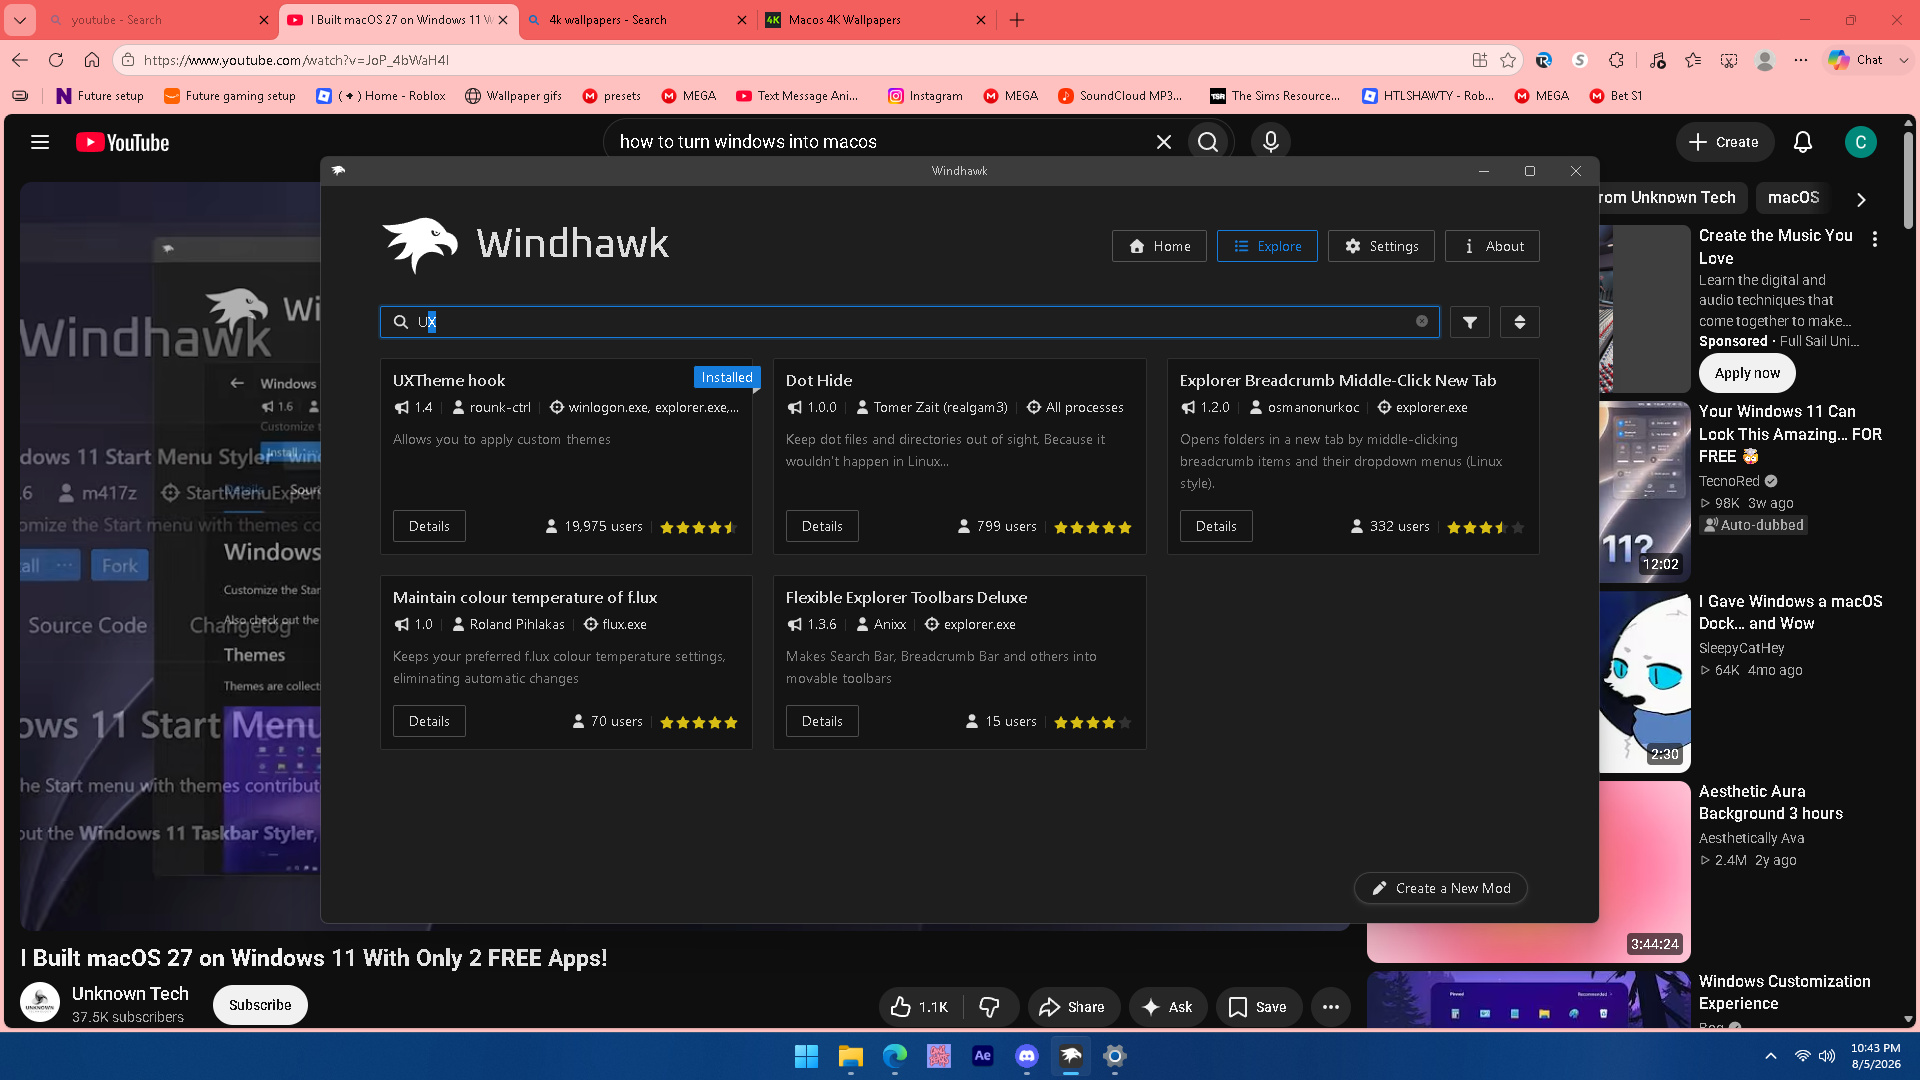View Details for Flexible Explorer Toolbars Deluxe

pos(822,721)
